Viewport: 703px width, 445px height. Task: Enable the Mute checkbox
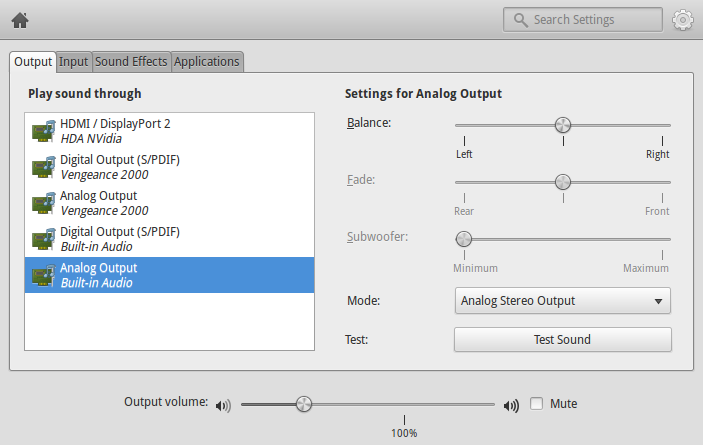(536, 403)
